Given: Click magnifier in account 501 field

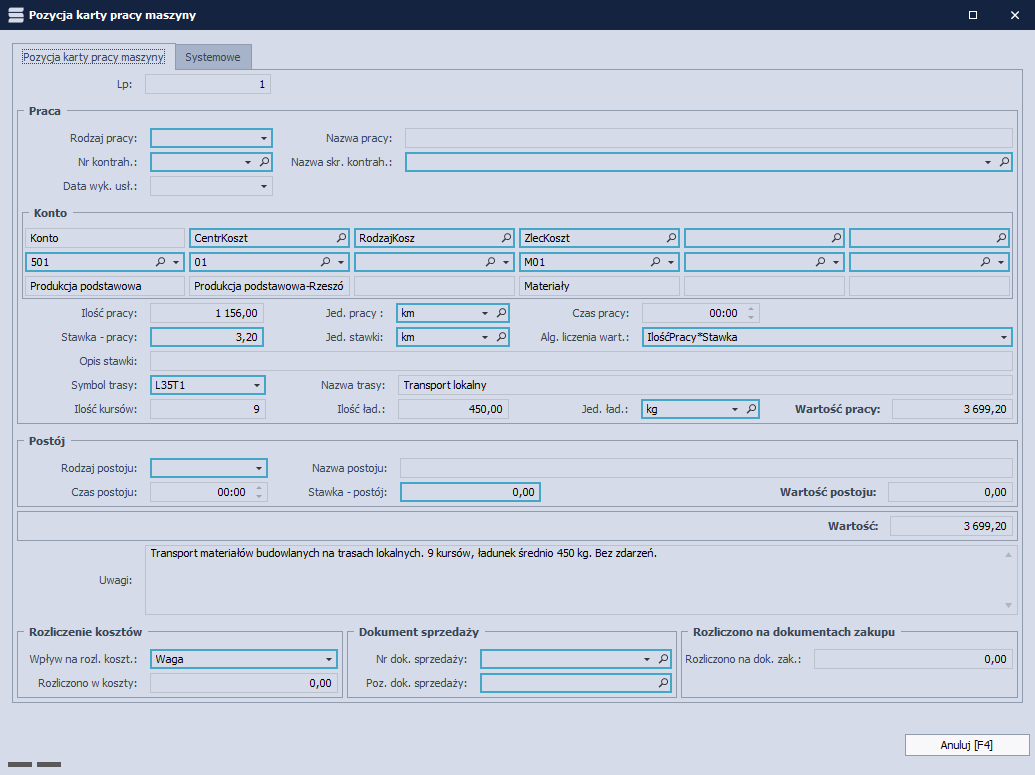Looking at the screenshot, I should tap(160, 262).
